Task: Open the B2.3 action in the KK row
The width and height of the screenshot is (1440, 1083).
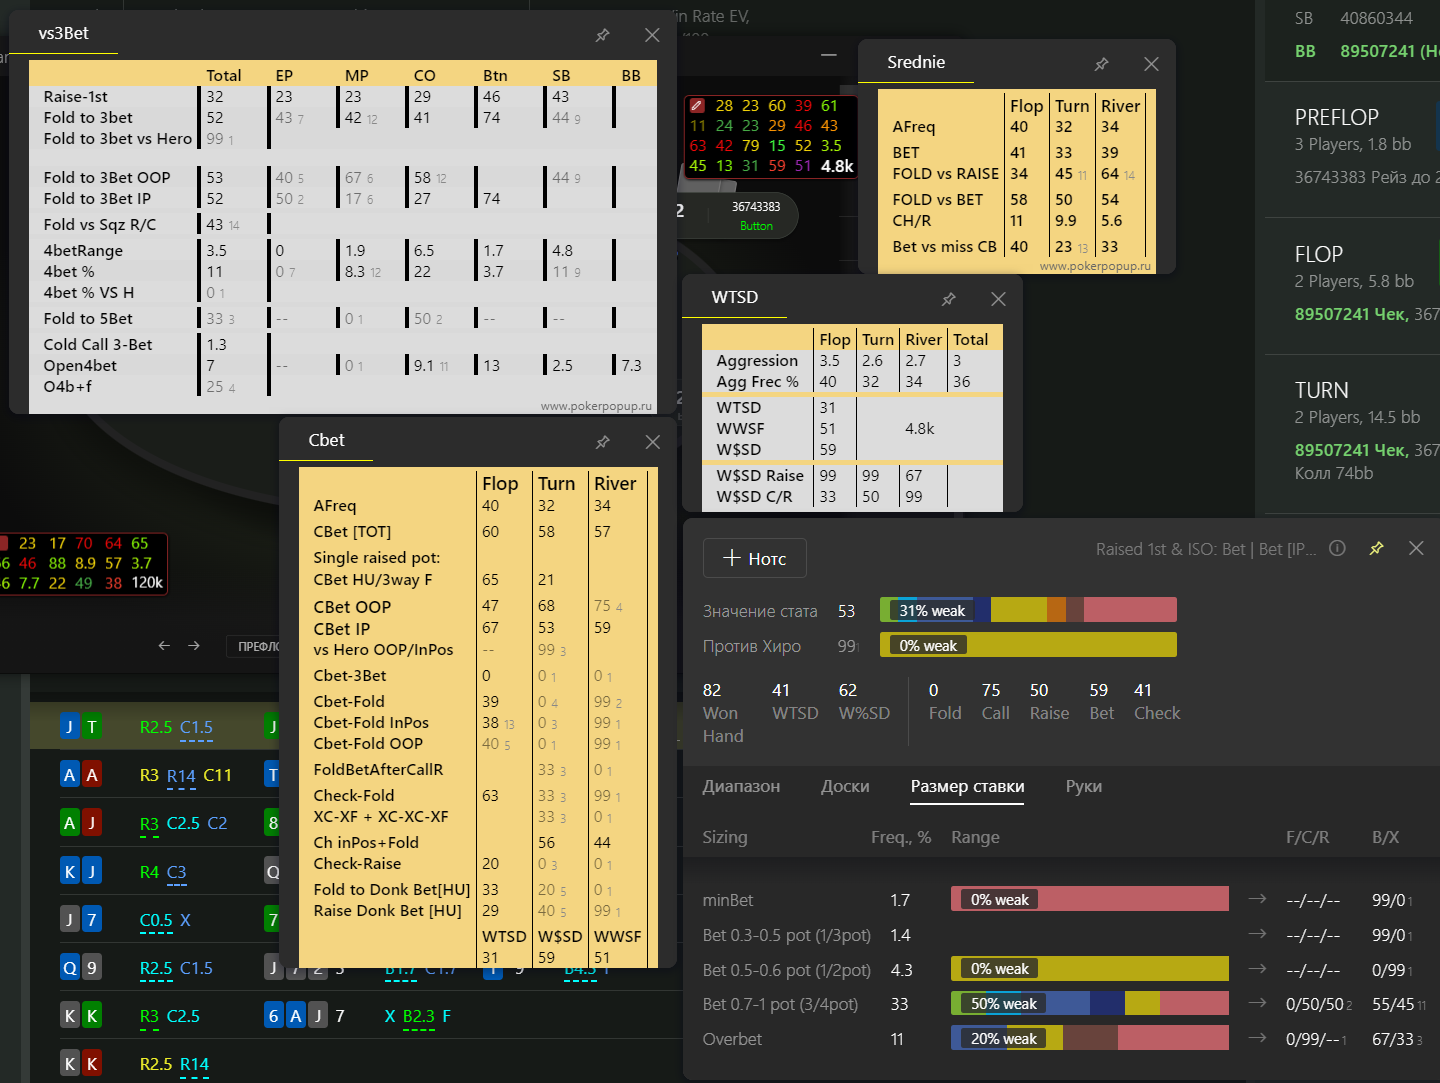Action: click(x=419, y=1016)
